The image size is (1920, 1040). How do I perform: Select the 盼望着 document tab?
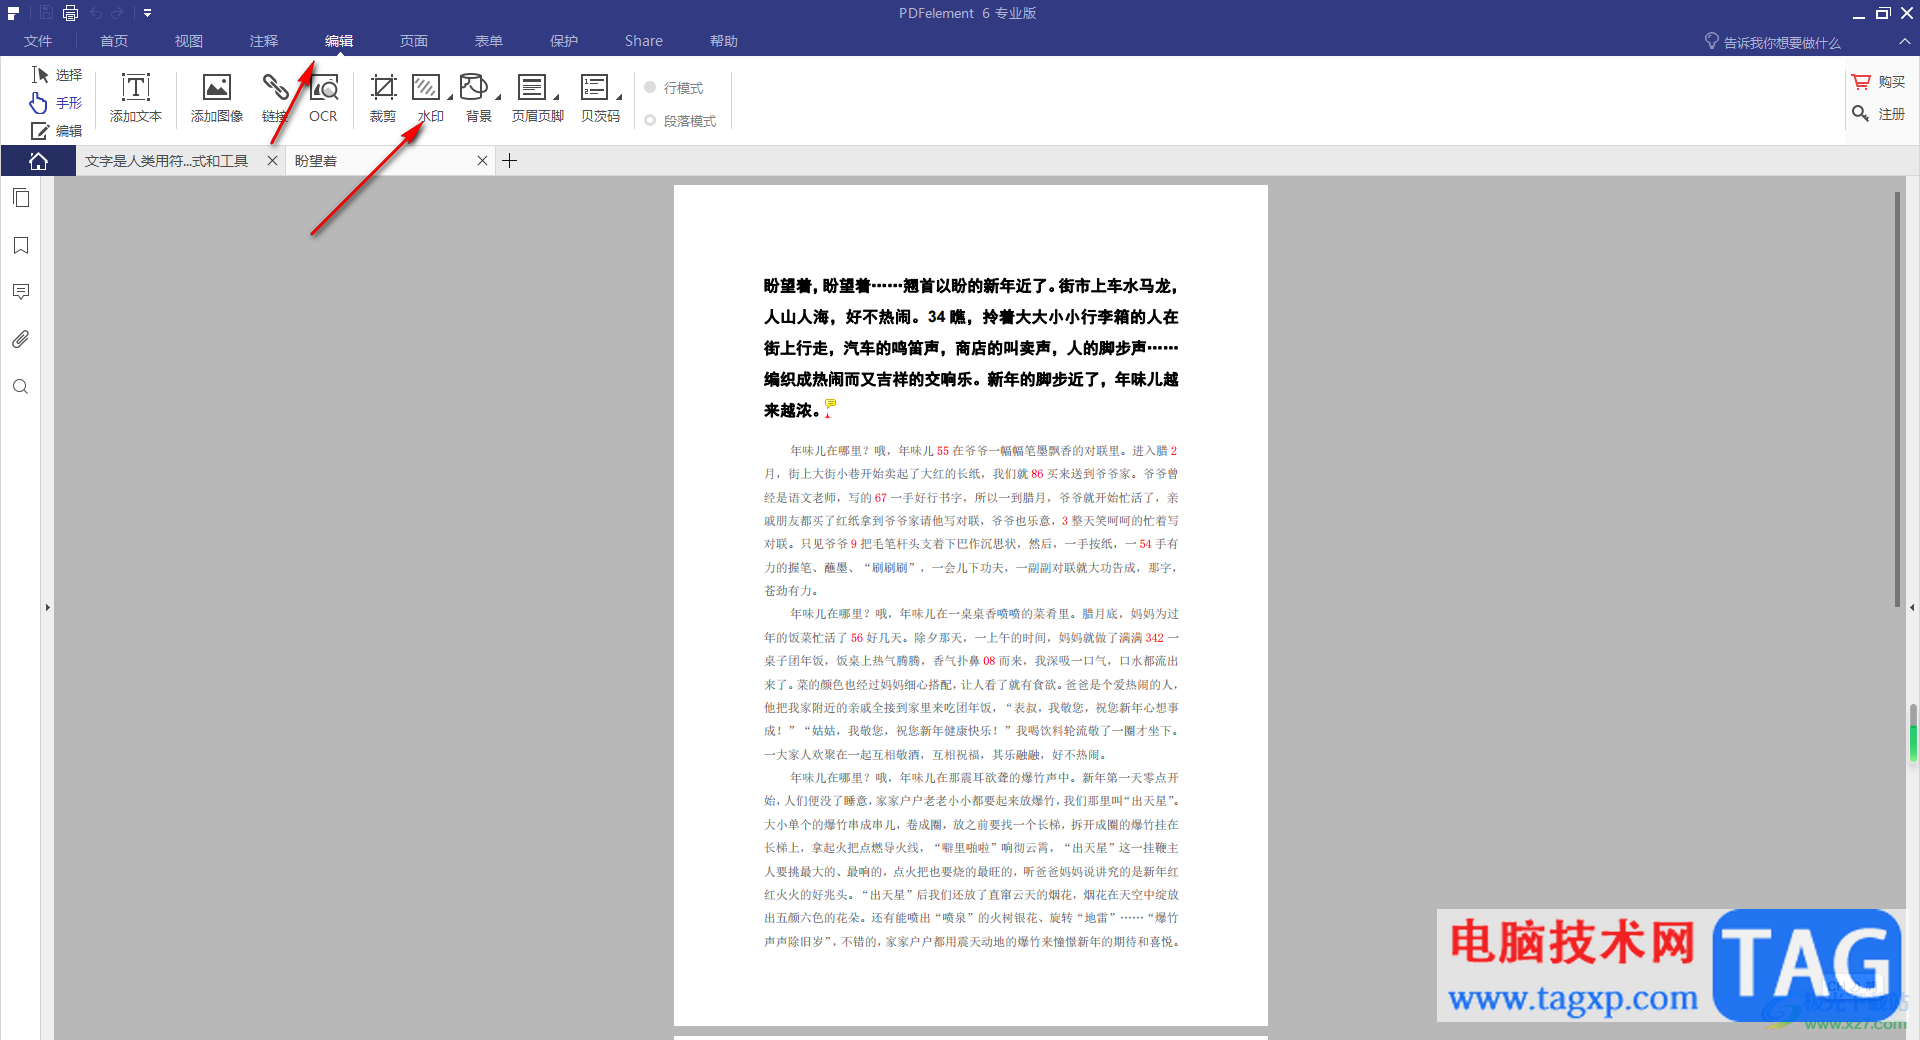pyautogui.click(x=380, y=161)
